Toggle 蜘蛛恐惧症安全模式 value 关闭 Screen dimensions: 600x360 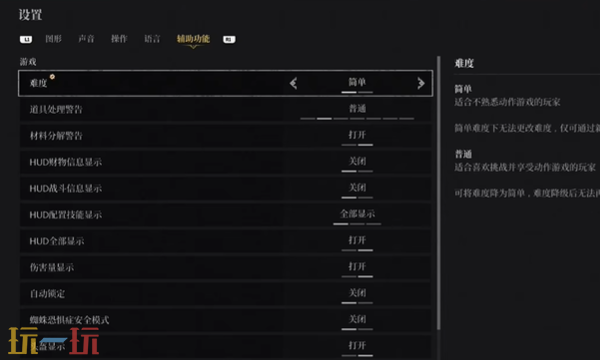click(357, 319)
